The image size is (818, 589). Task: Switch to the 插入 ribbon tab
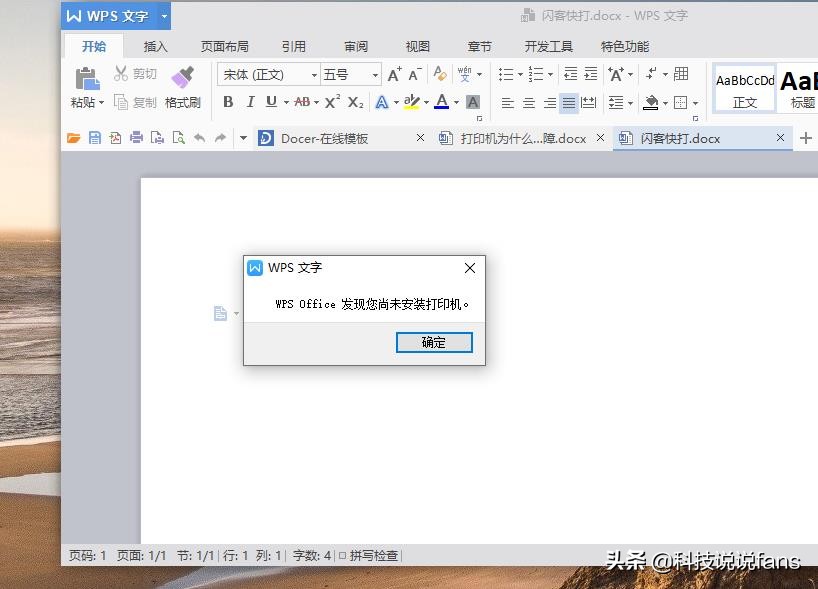pyautogui.click(x=155, y=45)
